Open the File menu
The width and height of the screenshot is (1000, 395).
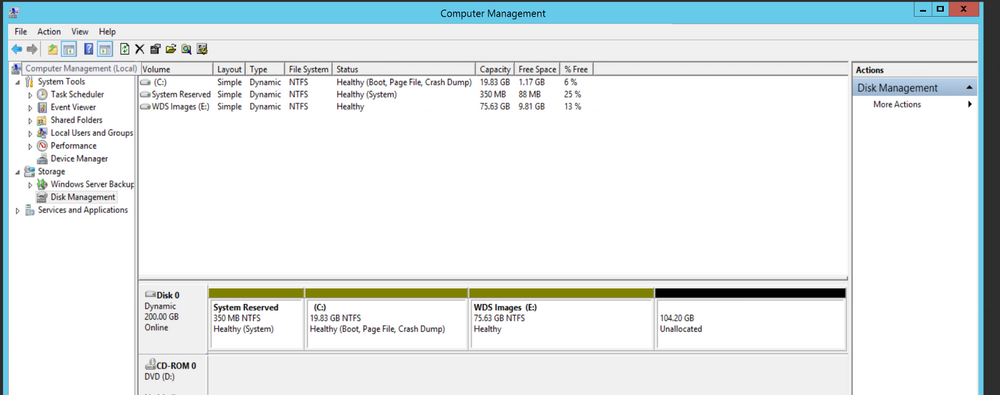(x=20, y=31)
